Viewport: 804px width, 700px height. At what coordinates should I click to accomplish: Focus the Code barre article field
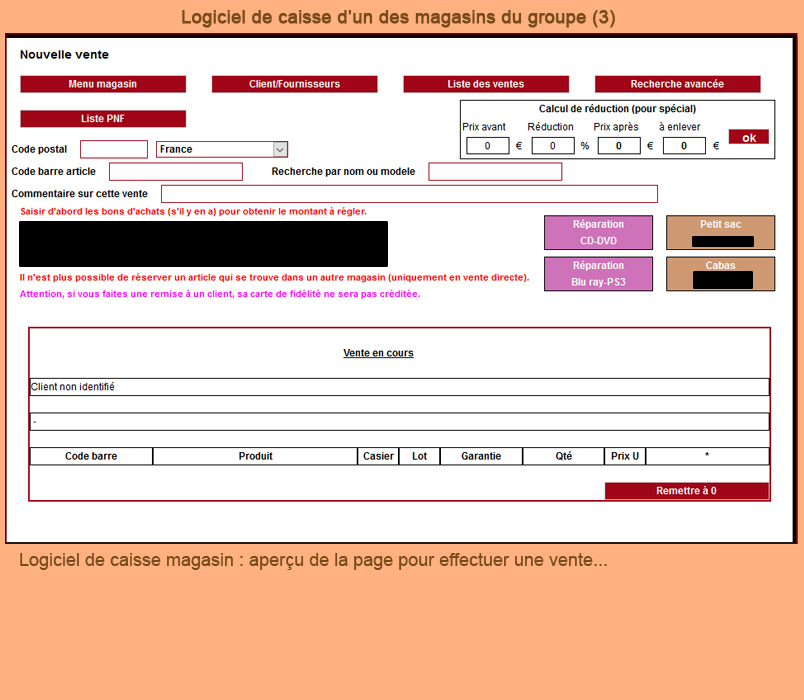click(x=176, y=172)
